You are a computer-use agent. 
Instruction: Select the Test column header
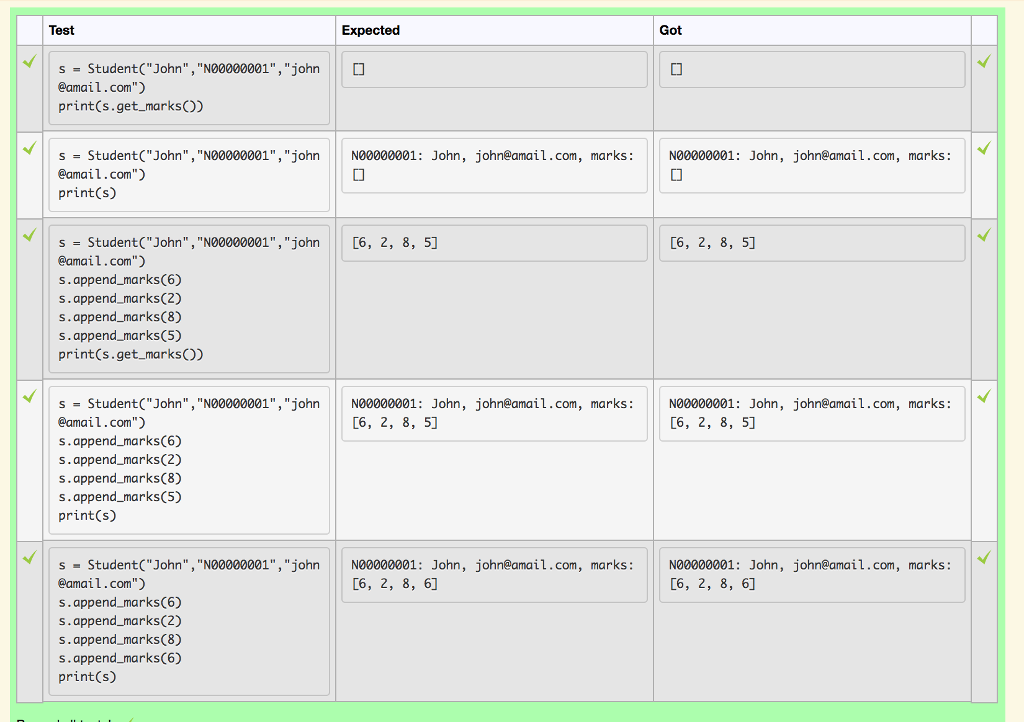click(x=61, y=30)
